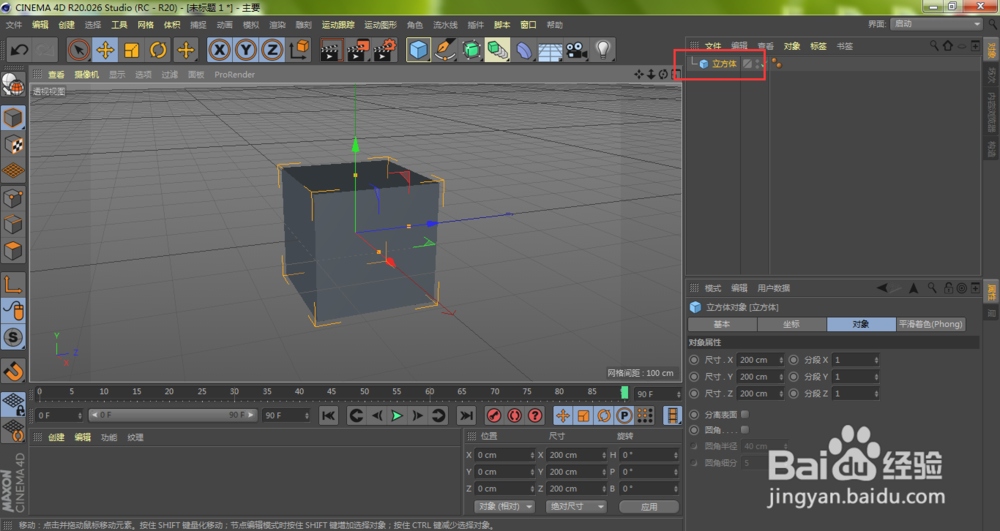Click 分段 X animation radio dot
The image size is (1000, 531).
794,360
